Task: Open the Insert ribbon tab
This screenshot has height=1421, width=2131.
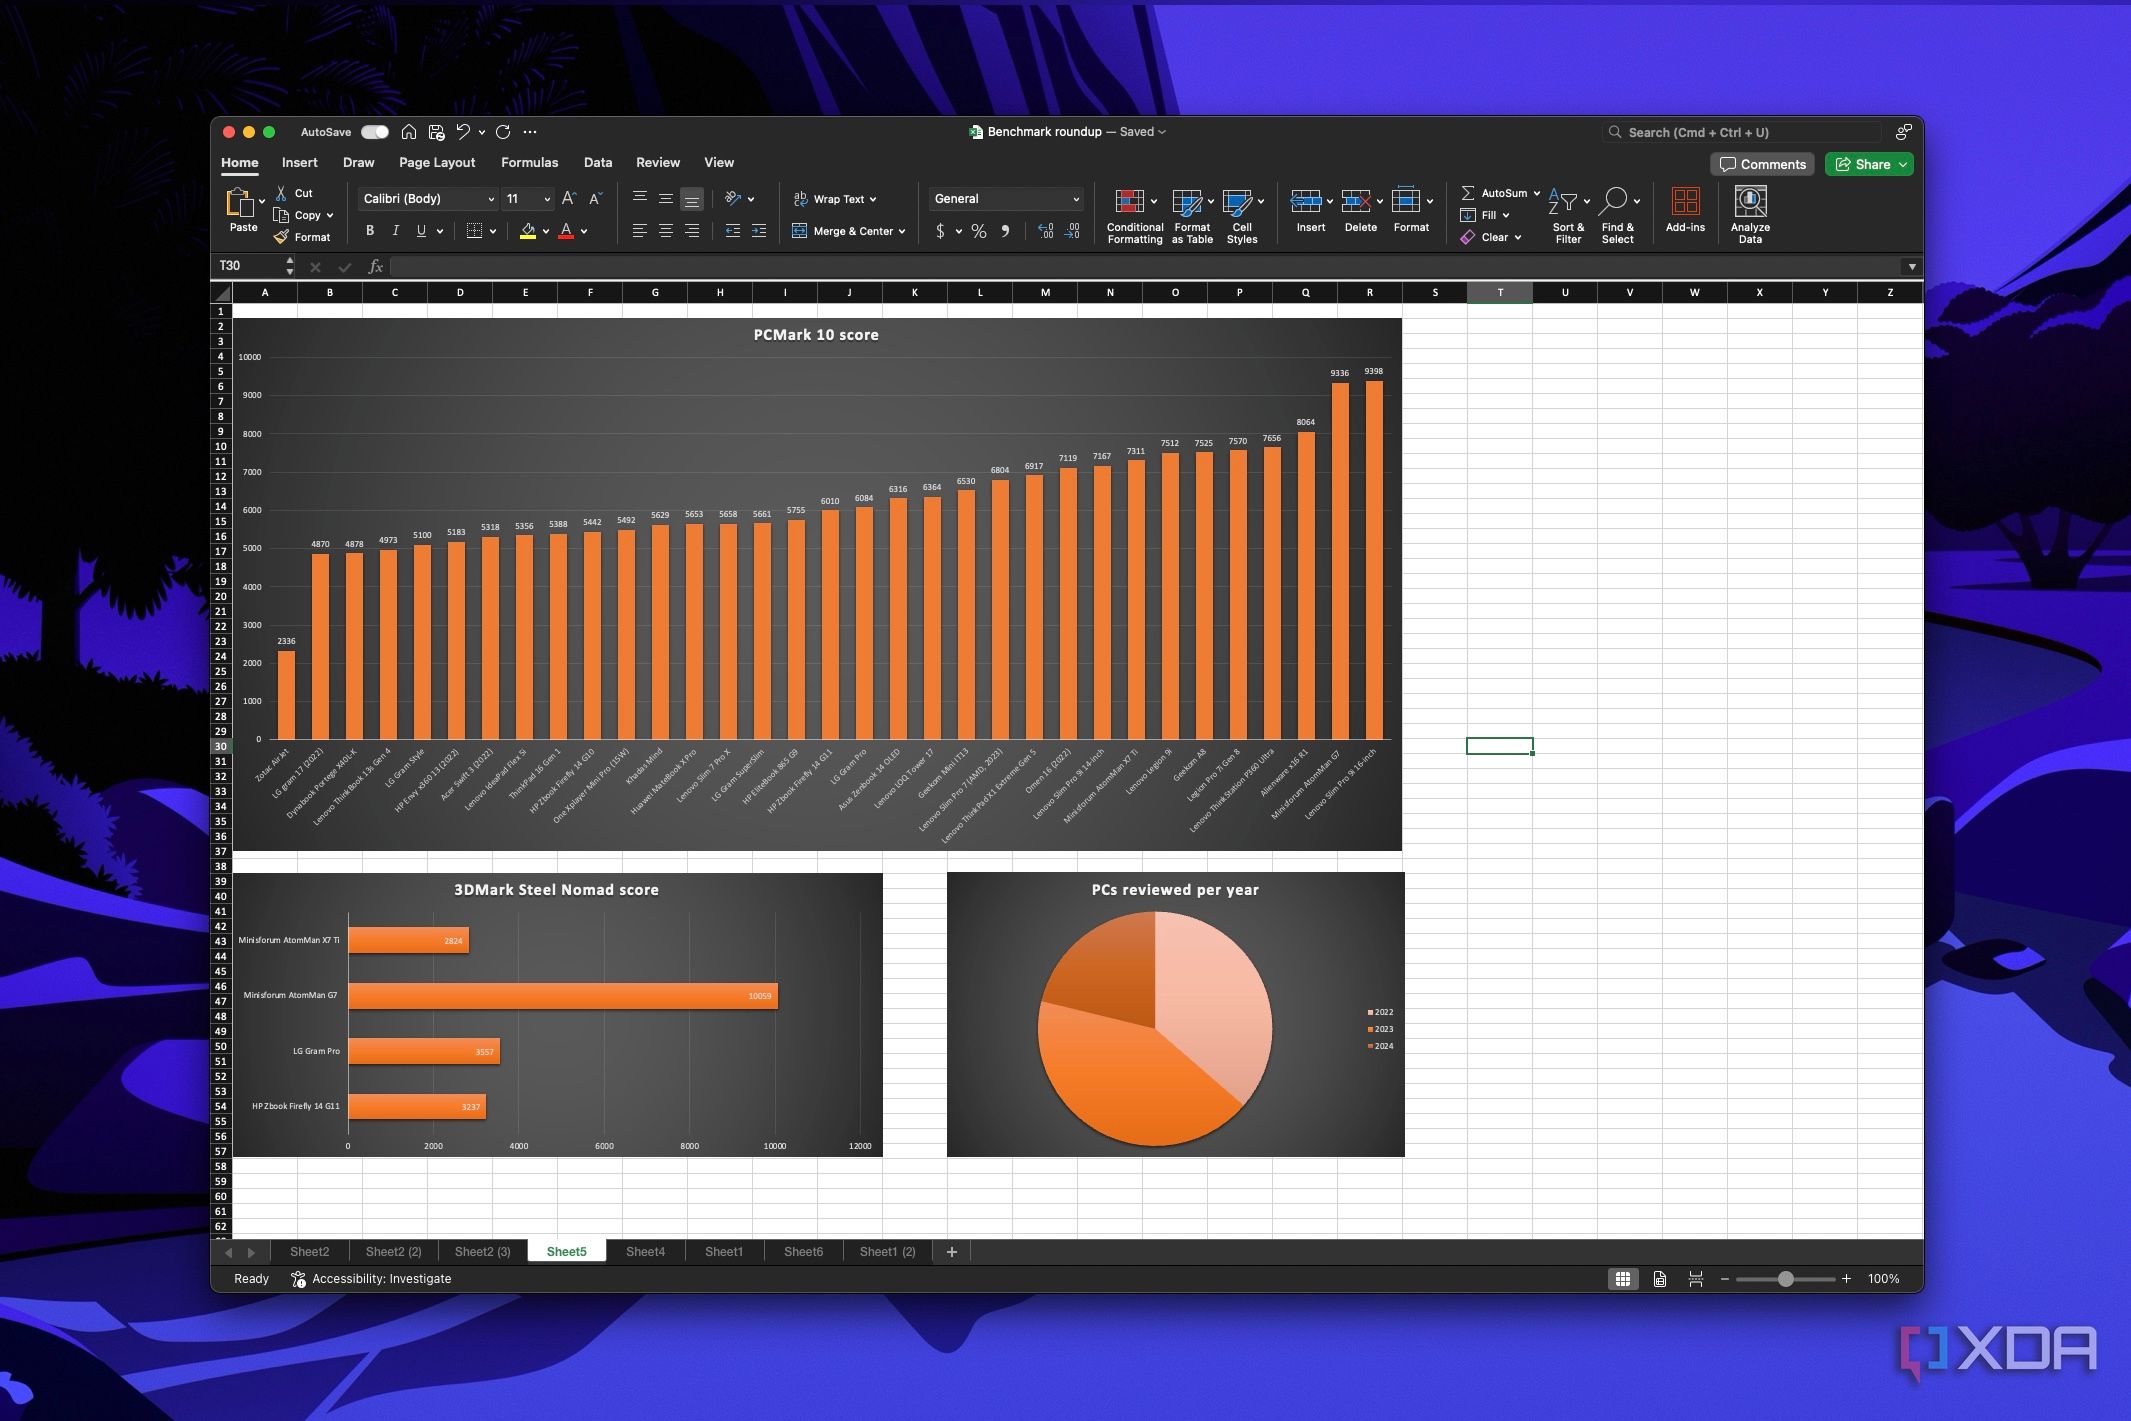Action: [299, 162]
